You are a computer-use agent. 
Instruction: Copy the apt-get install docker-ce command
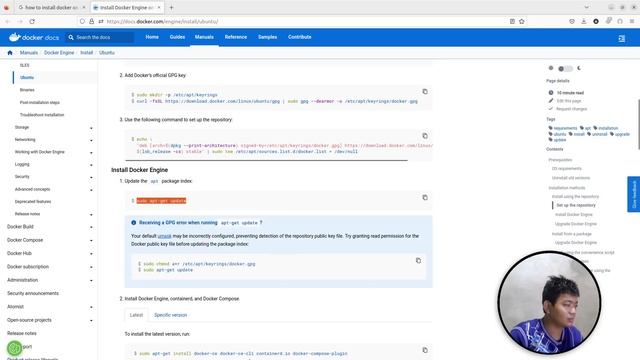pos(425,350)
